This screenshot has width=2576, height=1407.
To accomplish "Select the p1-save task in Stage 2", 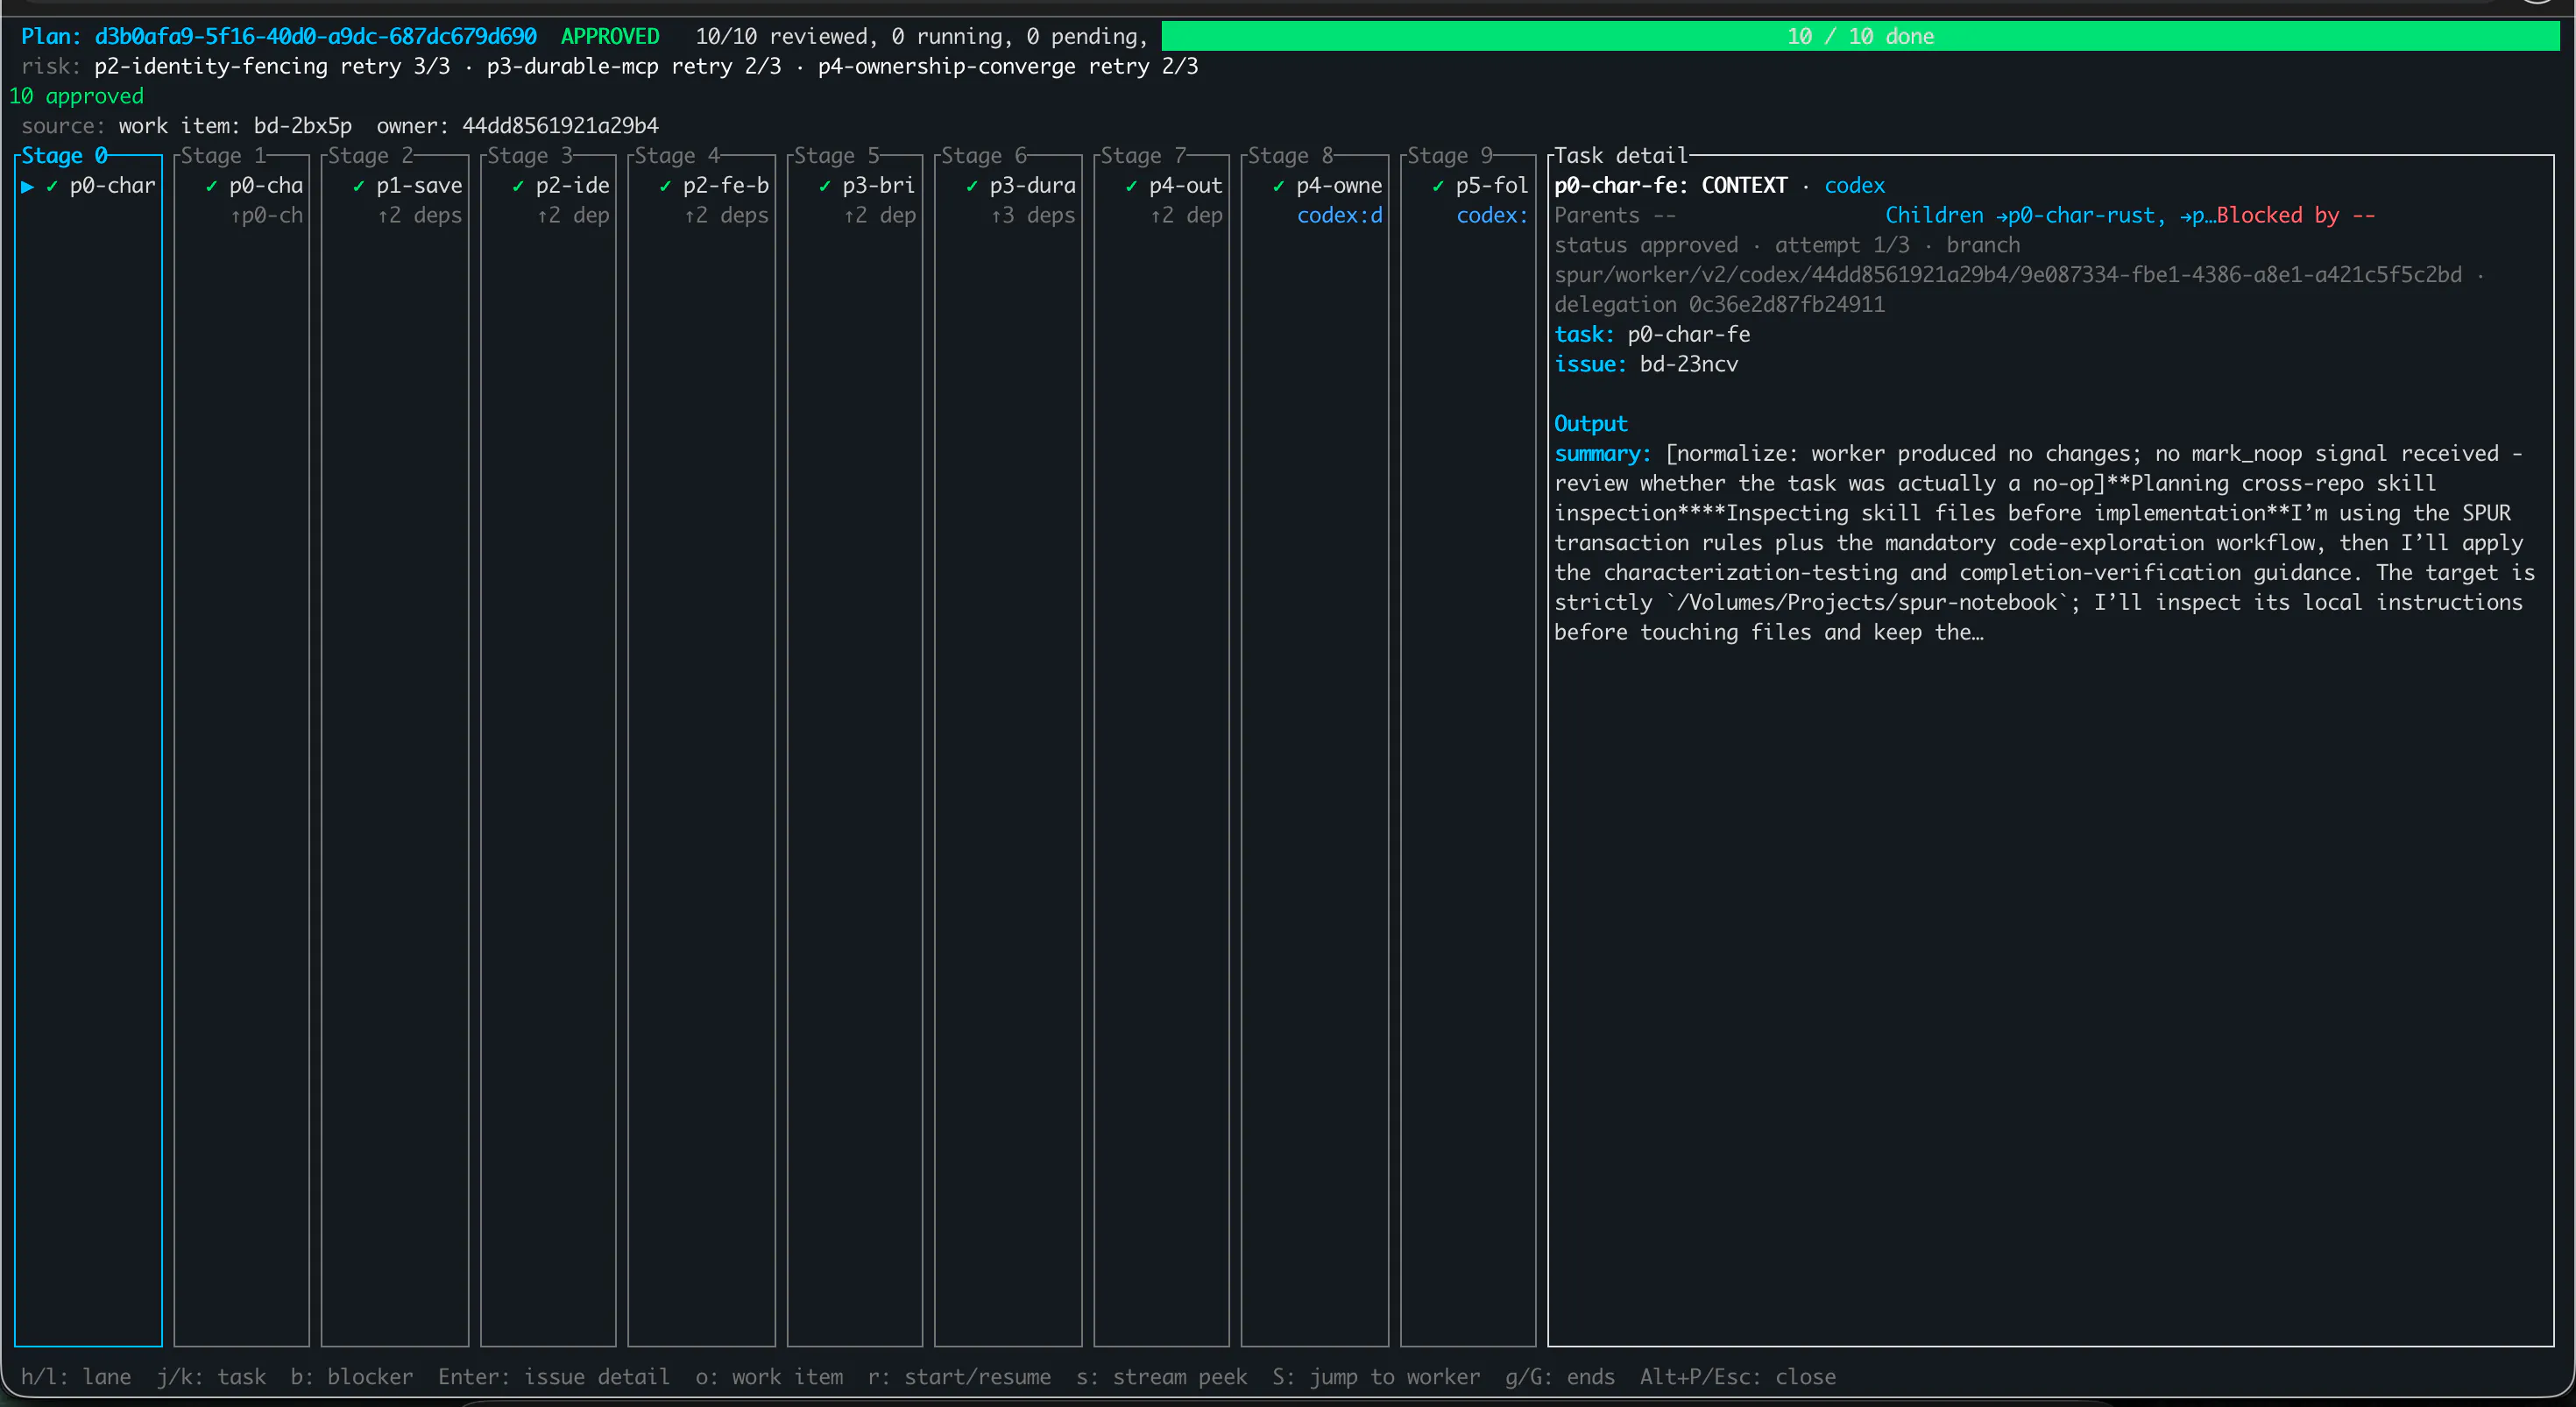I will pyautogui.click(x=419, y=186).
